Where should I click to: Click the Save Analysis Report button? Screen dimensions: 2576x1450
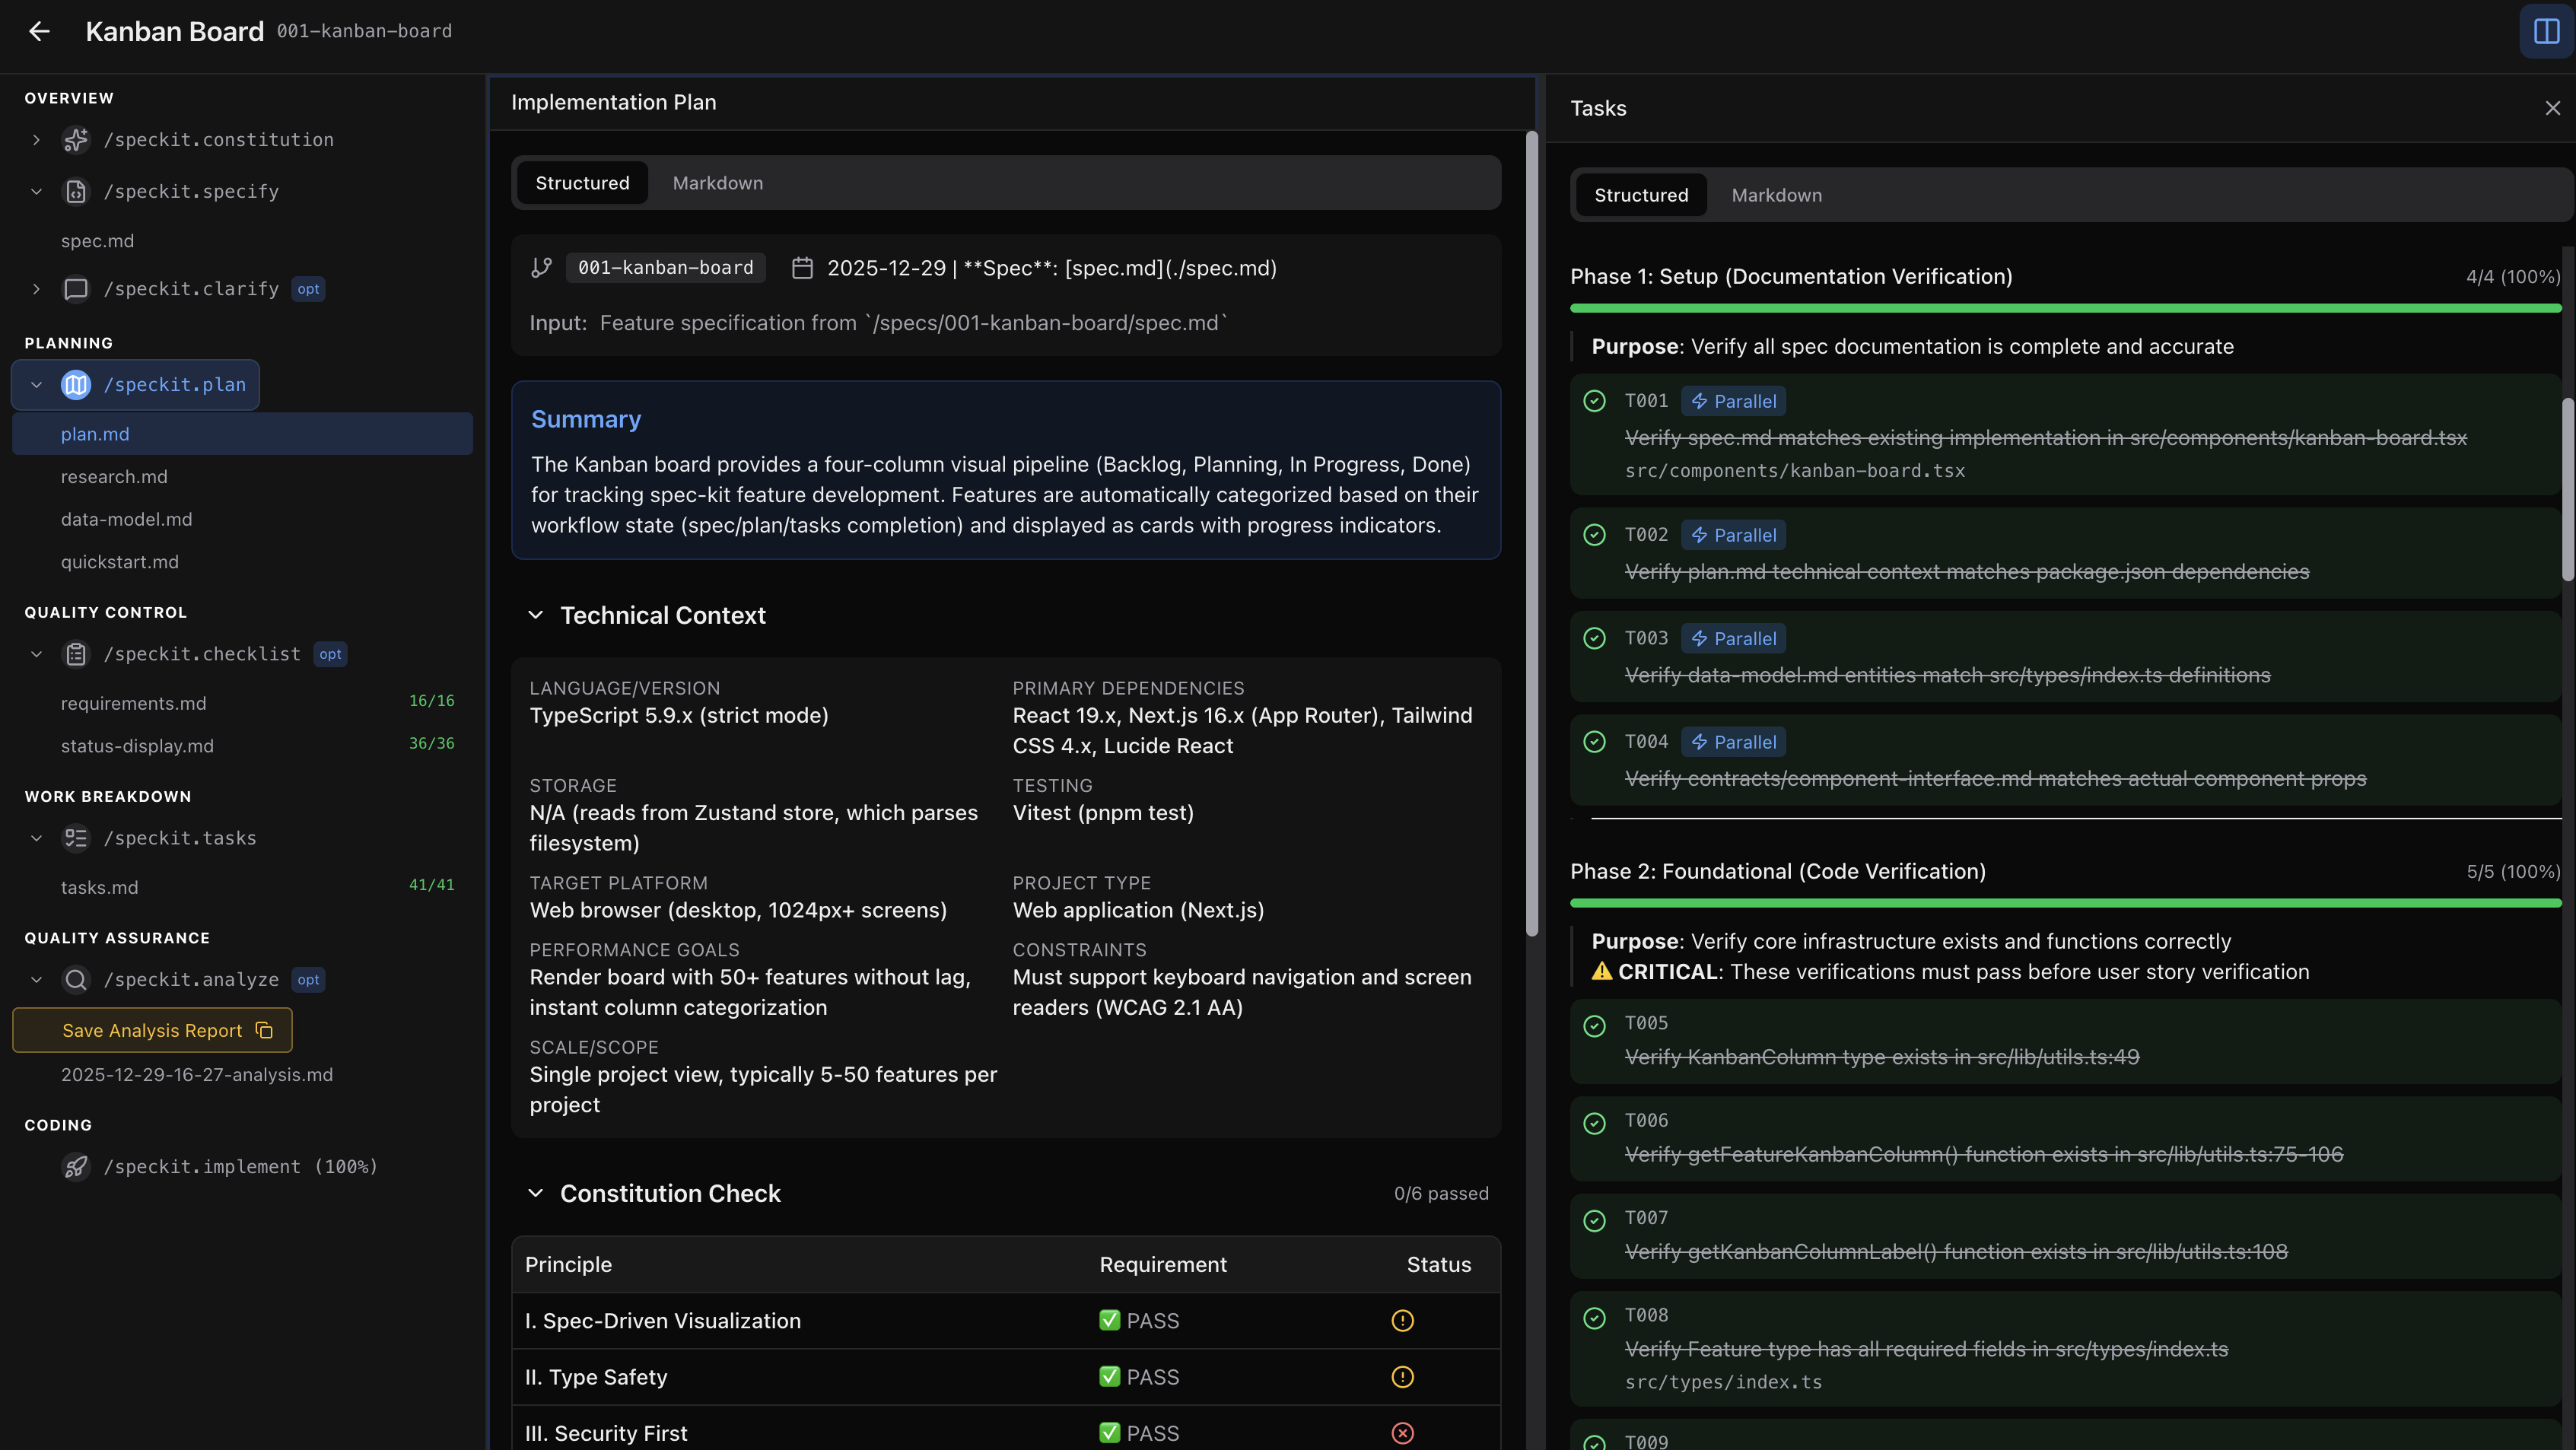pyautogui.click(x=151, y=1030)
